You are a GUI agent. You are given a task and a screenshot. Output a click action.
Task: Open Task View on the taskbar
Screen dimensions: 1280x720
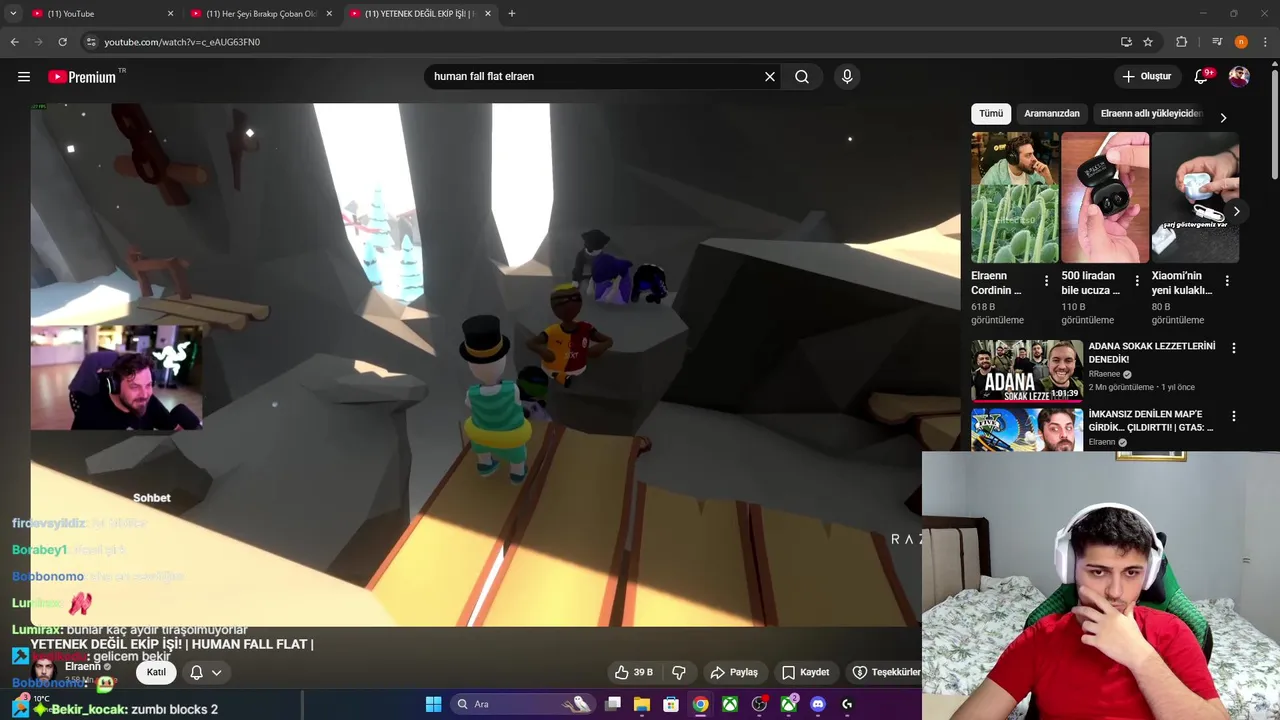pos(613,704)
